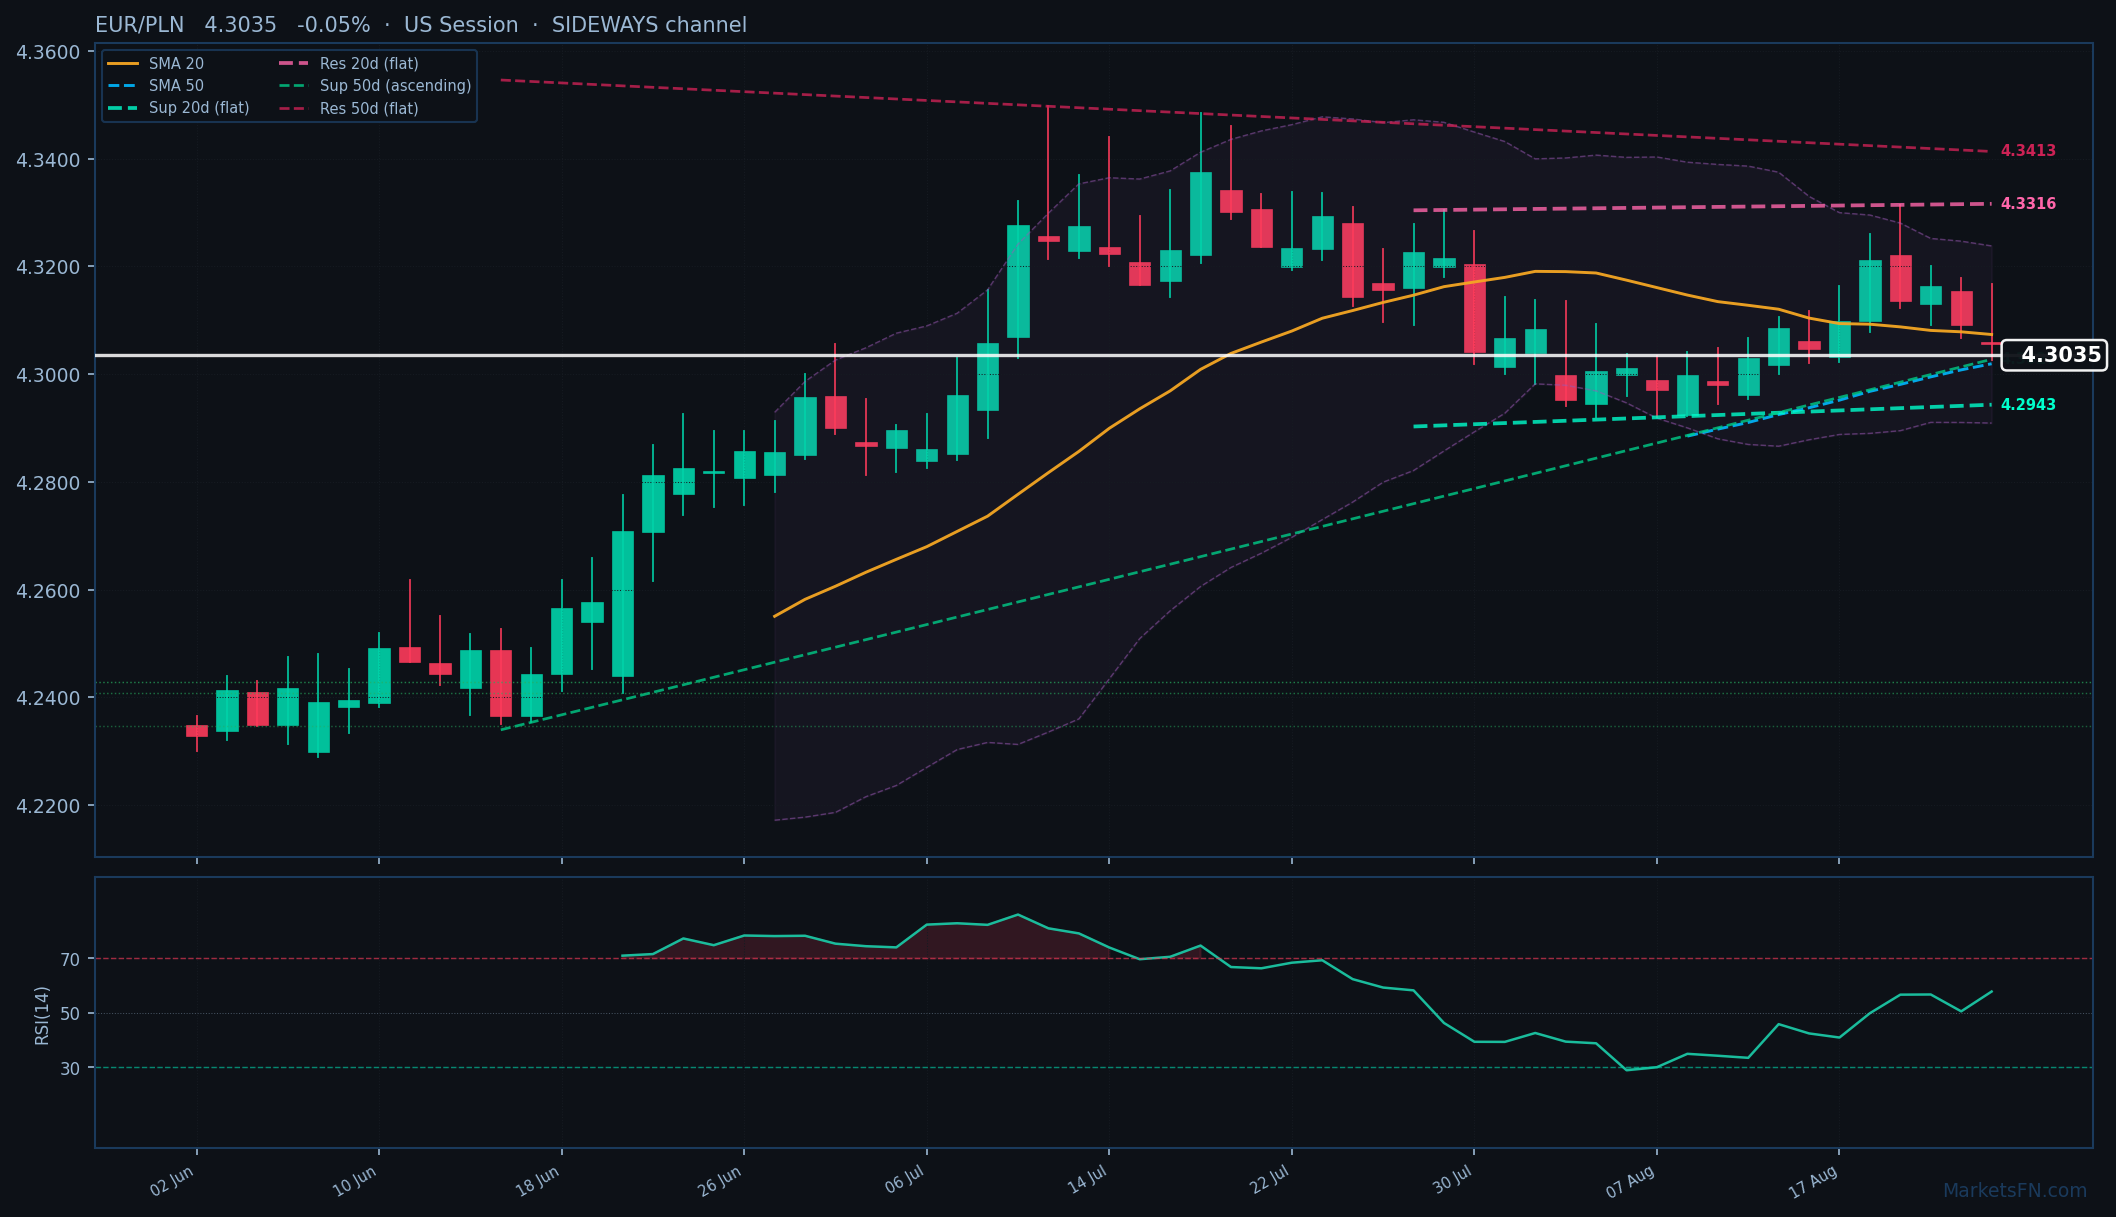The width and height of the screenshot is (2116, 1217).
Task: Click the 70 level on the RSI axis
Action: click(x=70, y=960)
